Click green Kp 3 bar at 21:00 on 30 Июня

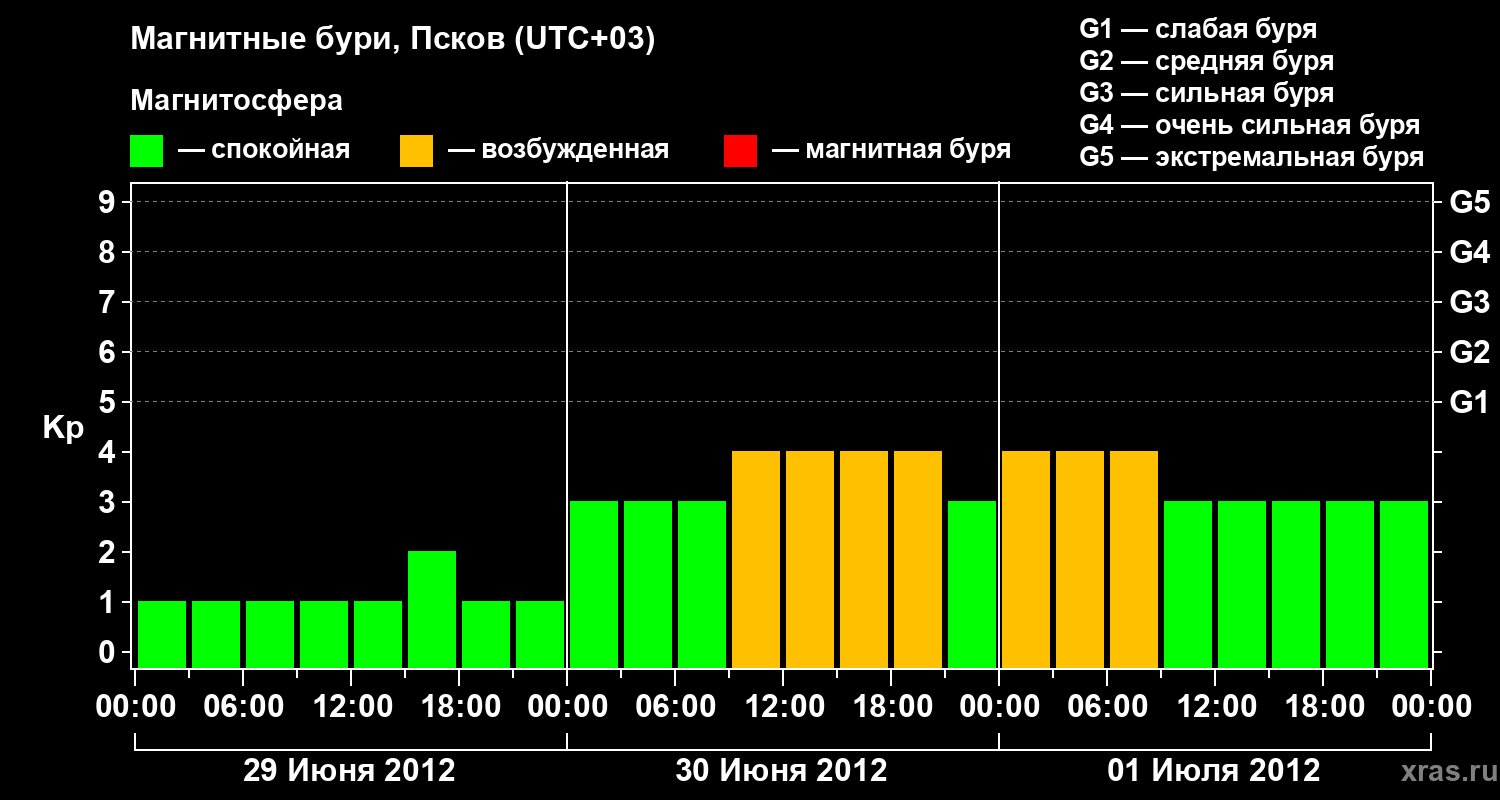pyautogui.click(x=972, y=584)
